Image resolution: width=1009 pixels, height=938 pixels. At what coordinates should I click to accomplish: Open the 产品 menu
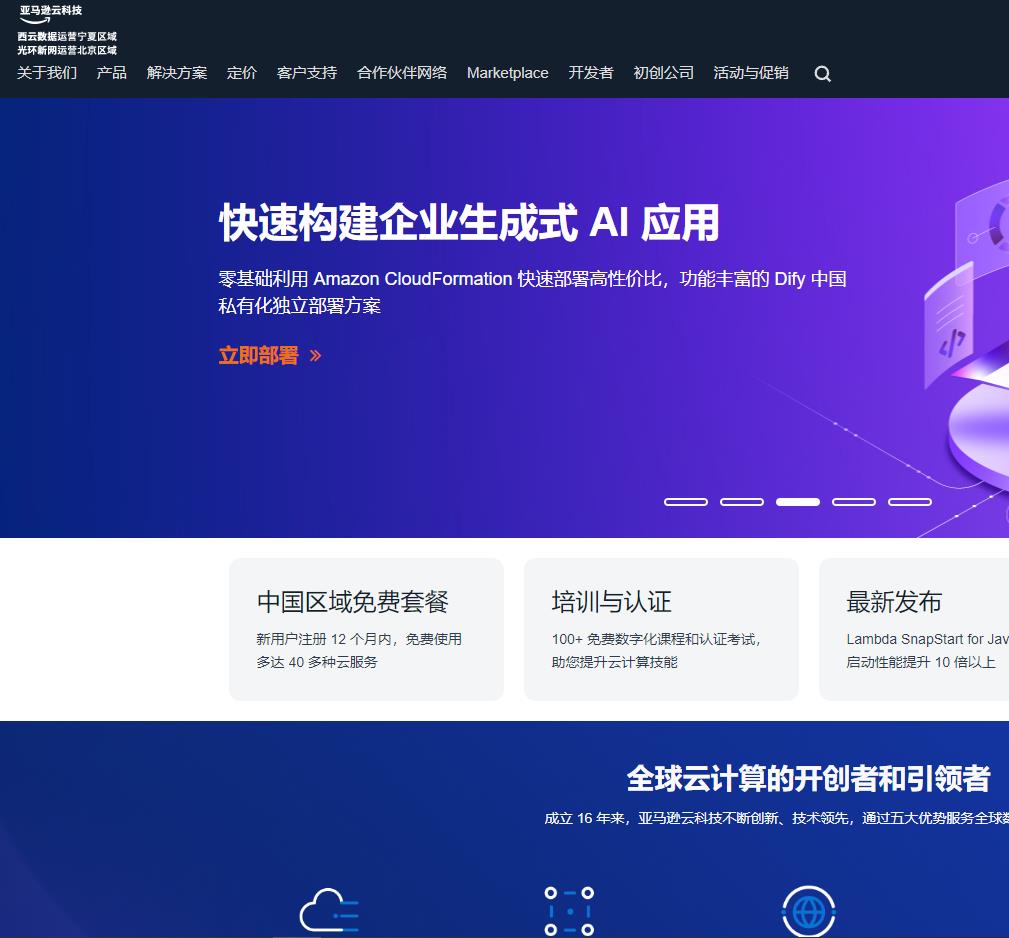pos(111,73)
